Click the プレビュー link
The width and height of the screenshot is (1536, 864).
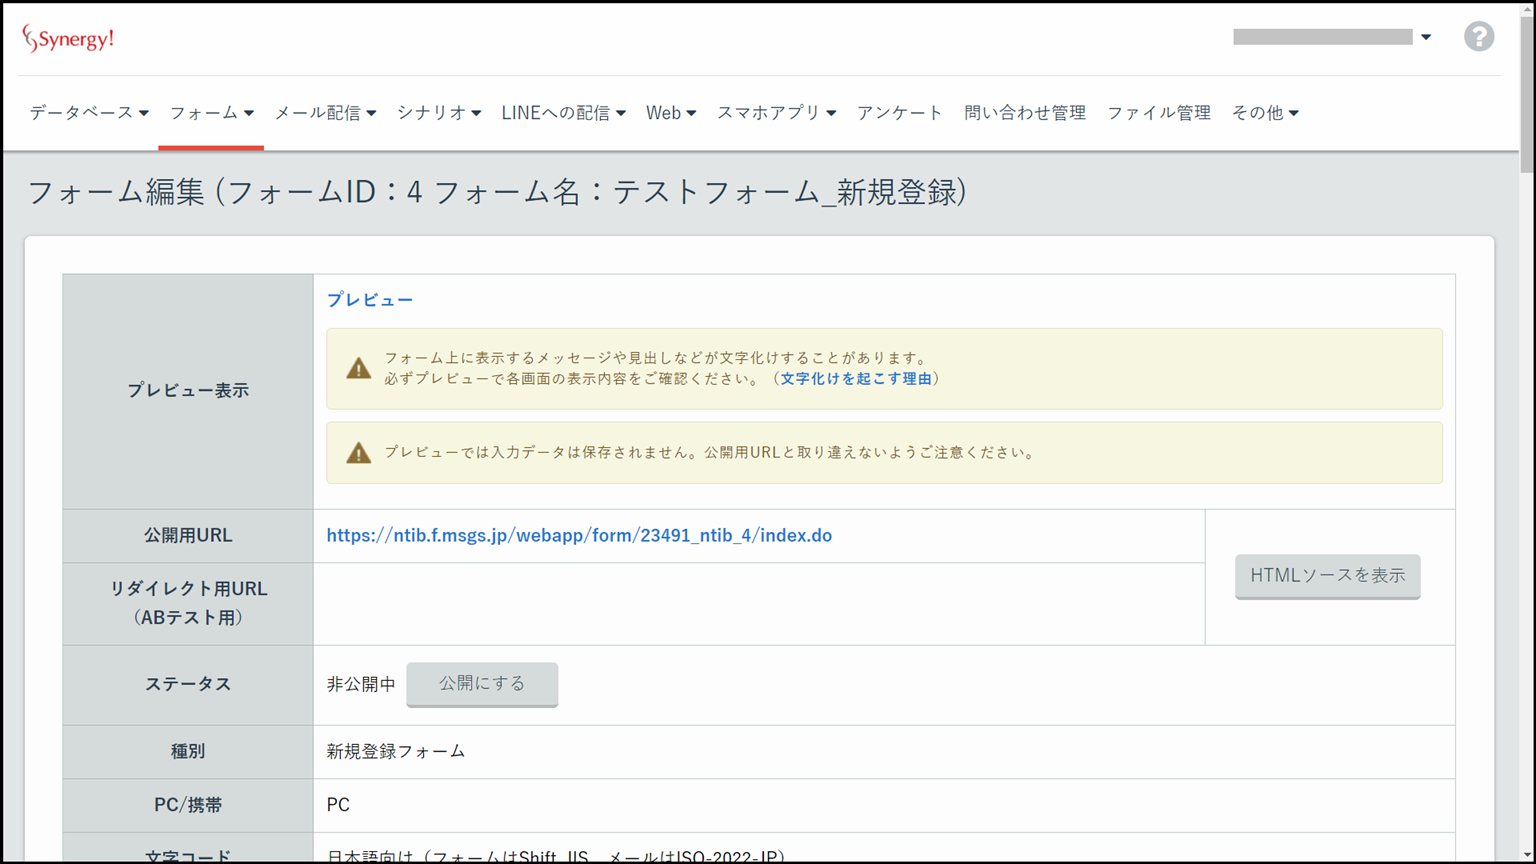[x=370, y=300]
